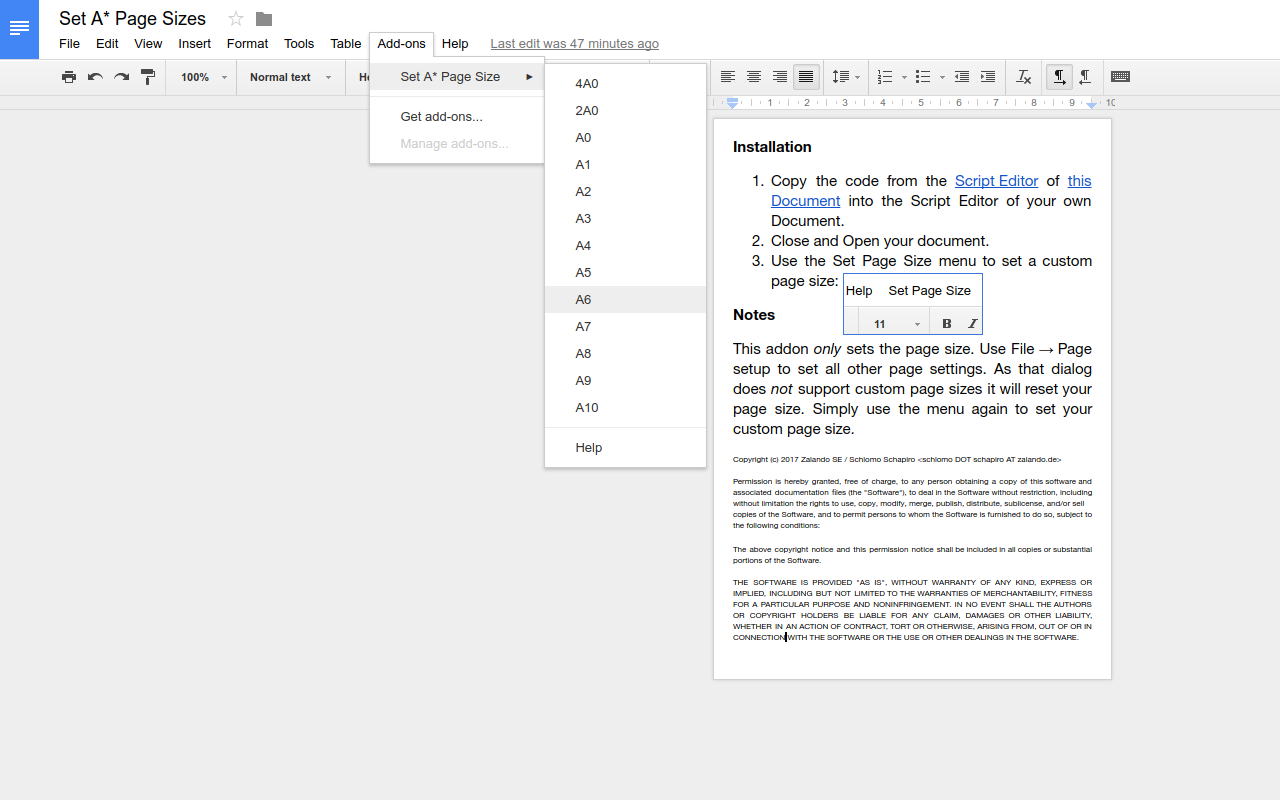Click the Print icon
The width and height of the screenshot is (1280, 800).
68,77
